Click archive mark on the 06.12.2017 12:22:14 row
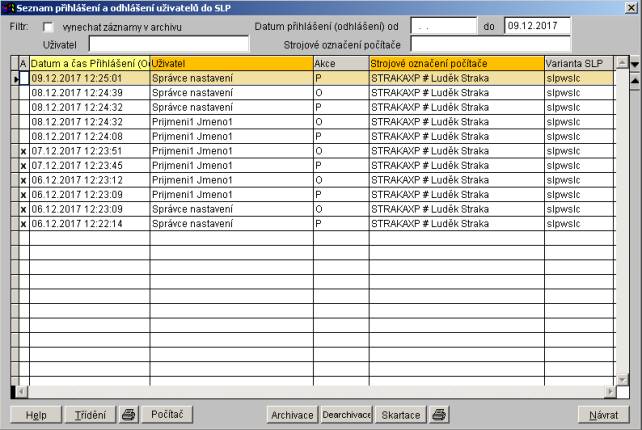This screenshot has width=642, height=430. (23, 224)
